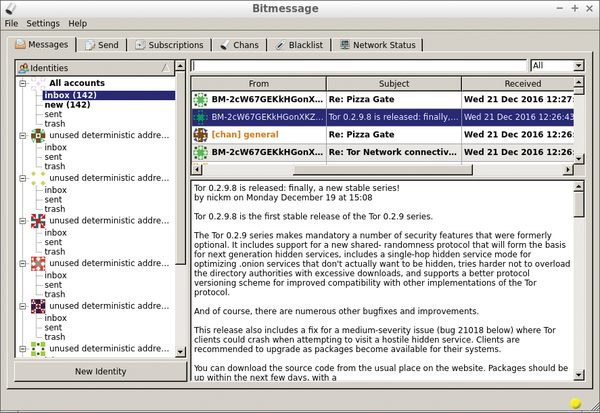Click the message list scroll-left arrow
The height and width of the screenshot is (413, 600).
(197, 170)
